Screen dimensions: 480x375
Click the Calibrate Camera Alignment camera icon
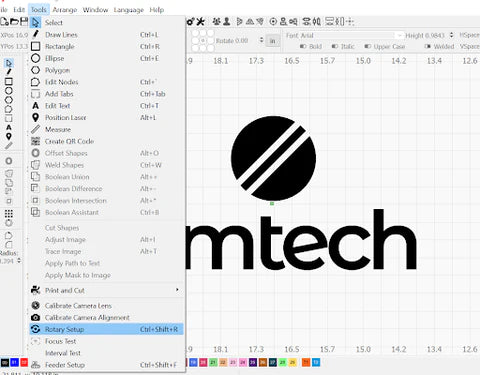(x=36, y=317)
